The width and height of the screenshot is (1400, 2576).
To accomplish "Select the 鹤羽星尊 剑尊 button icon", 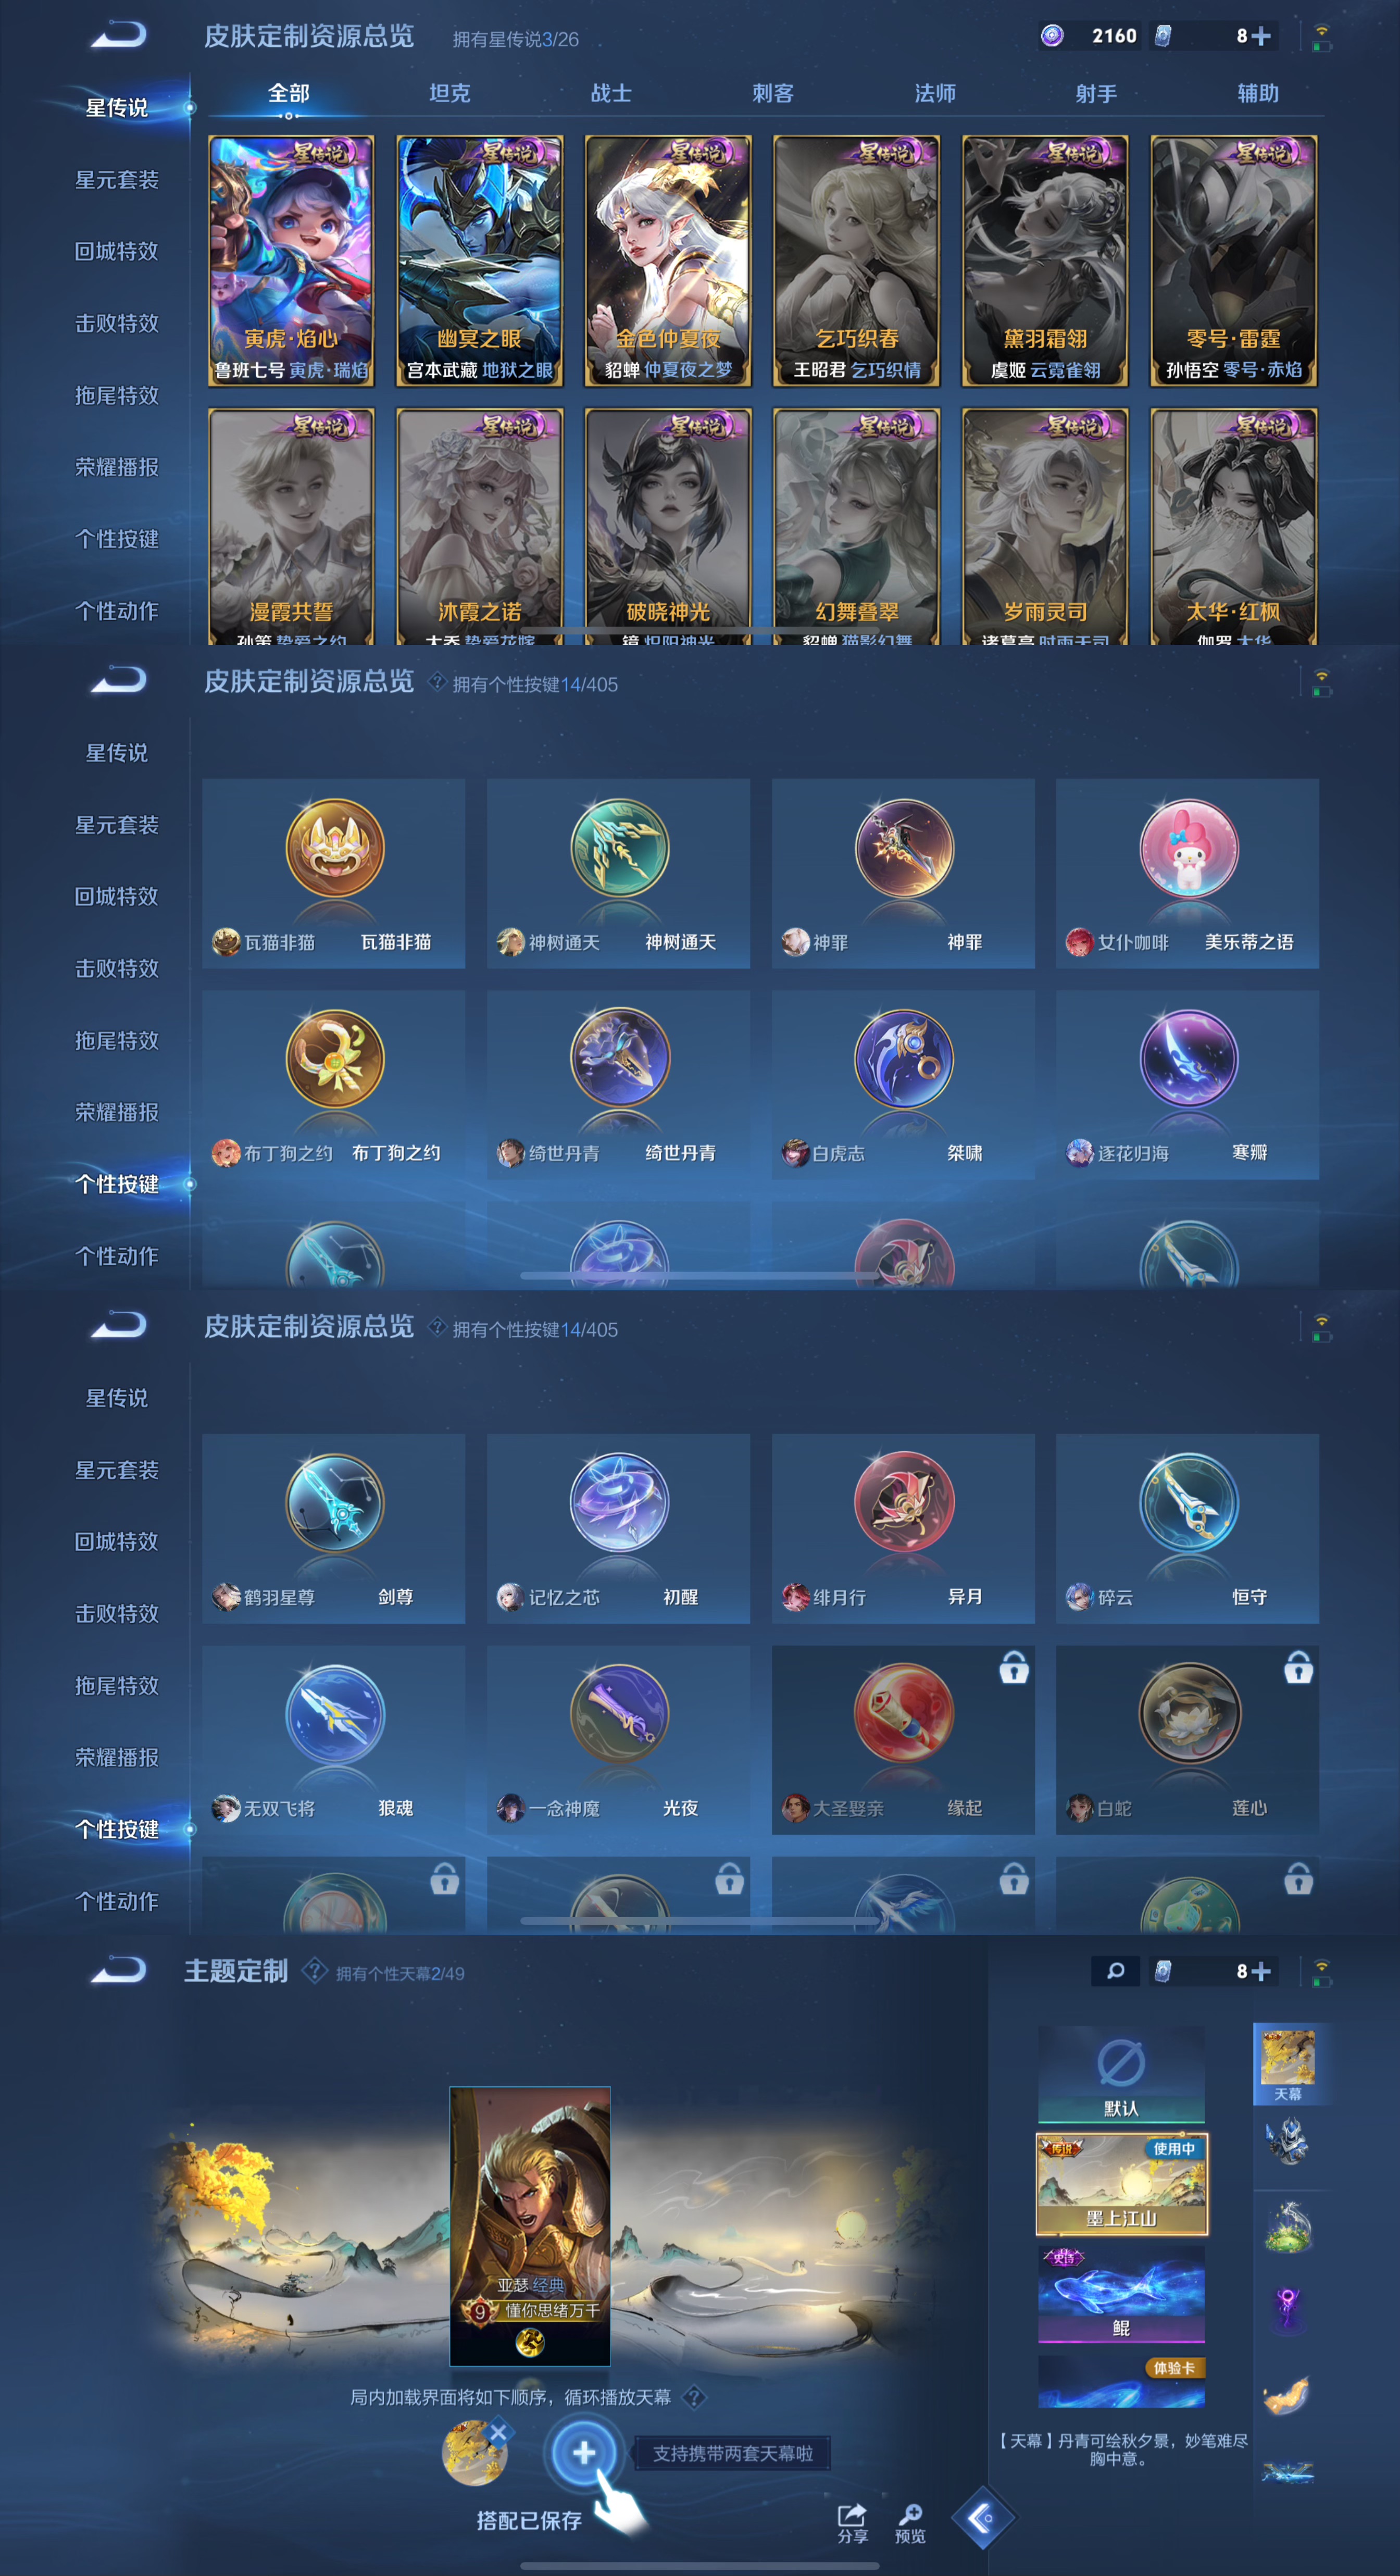I will [335, 1503].
